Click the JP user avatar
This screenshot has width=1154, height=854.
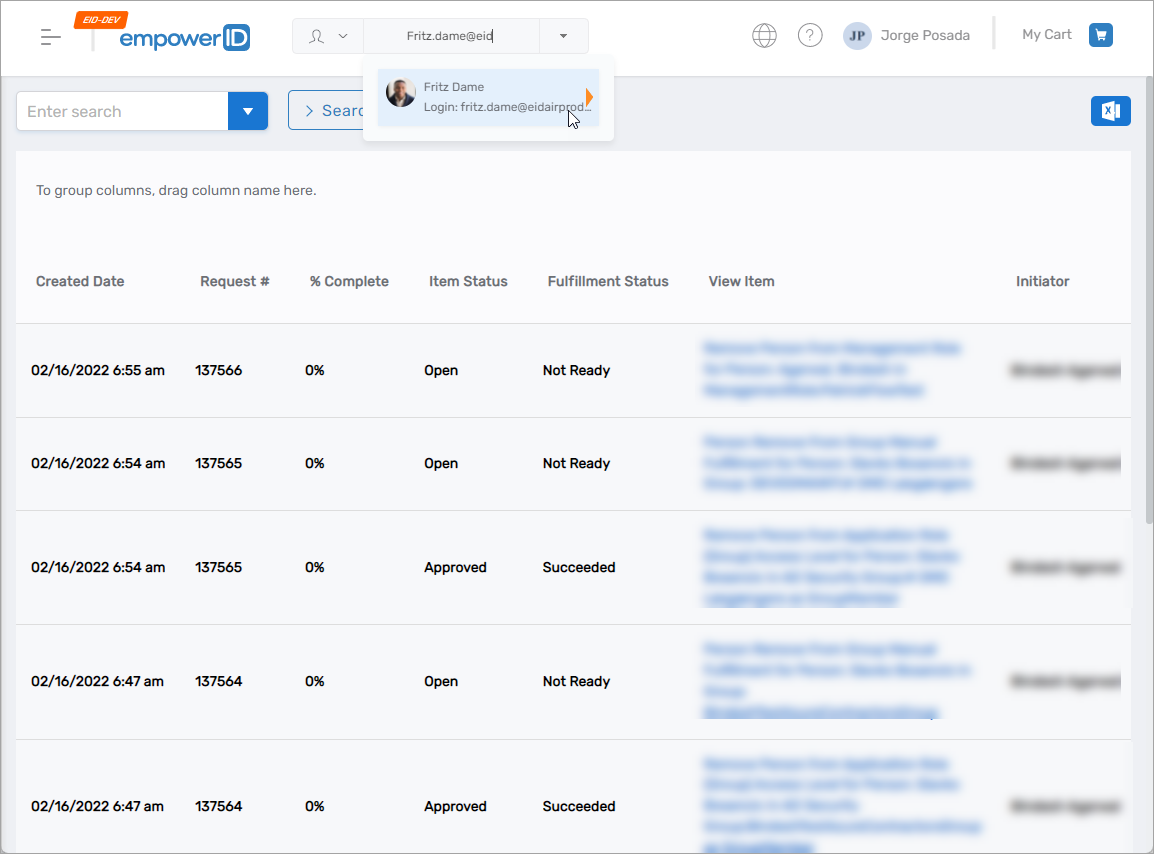[857, 36]
